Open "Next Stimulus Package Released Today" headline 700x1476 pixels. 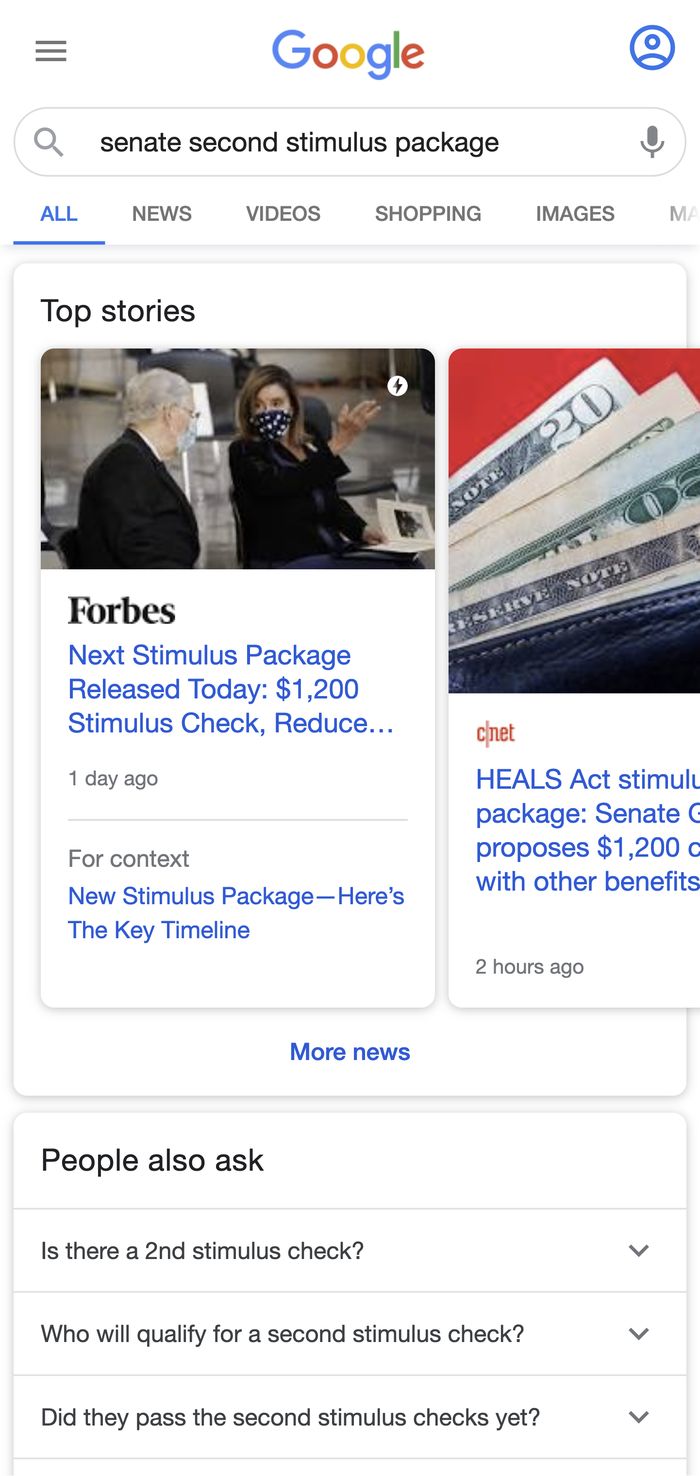pyautogui.click(x=230, y=689)
